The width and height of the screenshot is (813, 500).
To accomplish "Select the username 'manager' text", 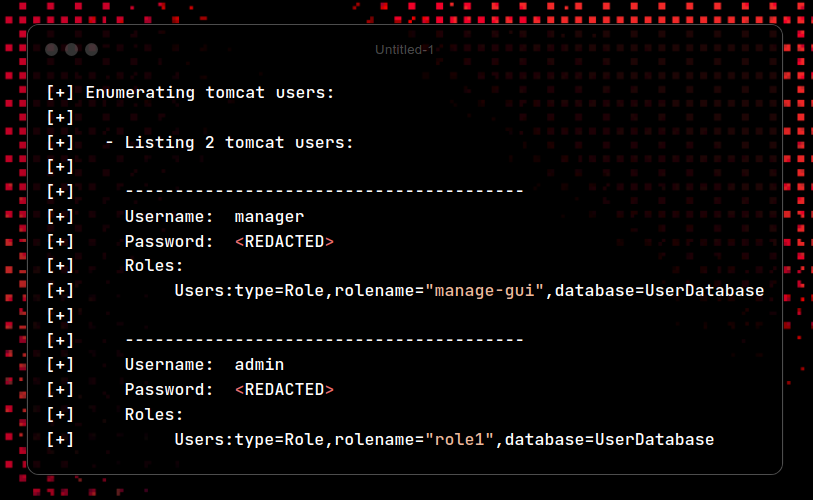I will pos(269,217).
